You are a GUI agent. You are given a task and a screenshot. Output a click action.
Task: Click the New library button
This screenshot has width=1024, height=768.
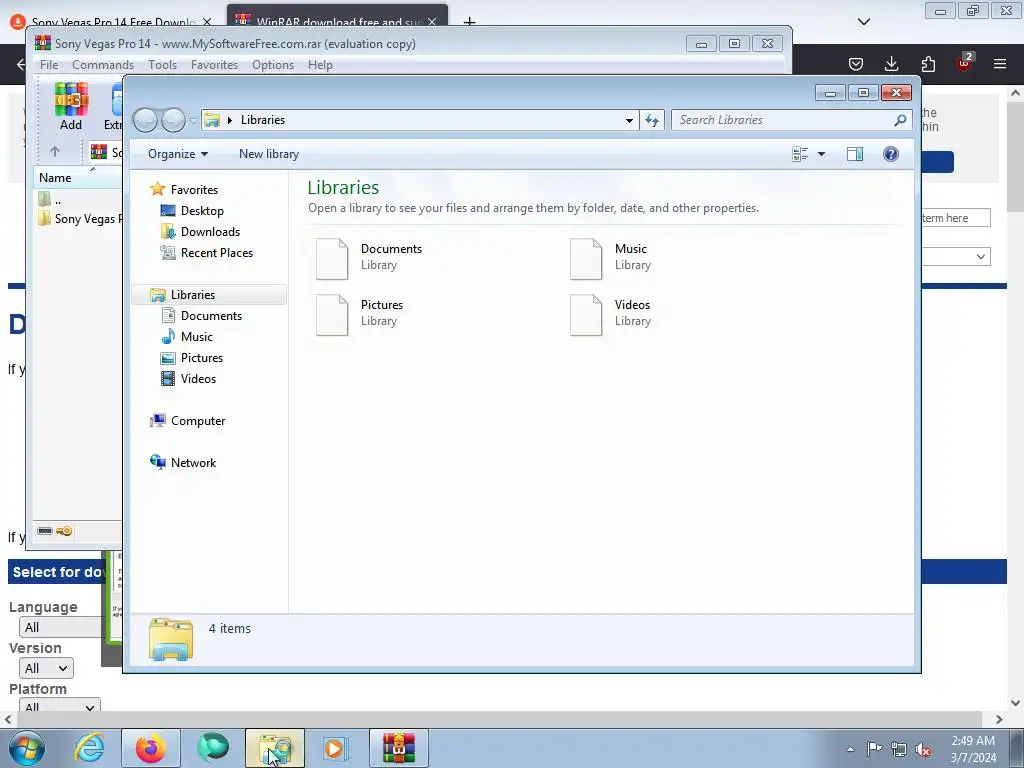pos(269,154)
